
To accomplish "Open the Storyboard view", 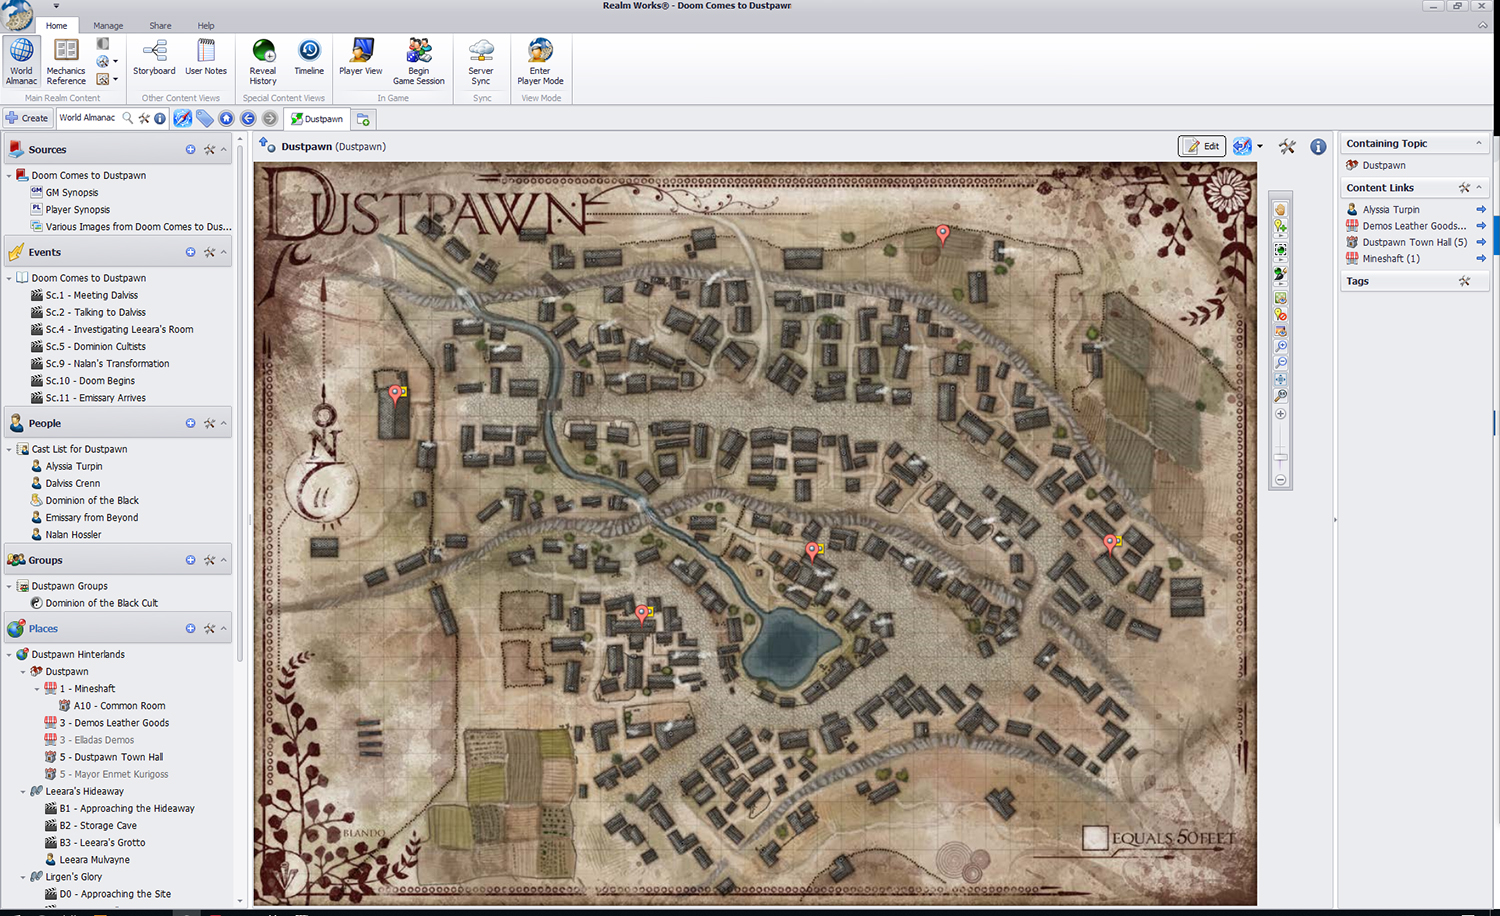I will tap(154, 58).
